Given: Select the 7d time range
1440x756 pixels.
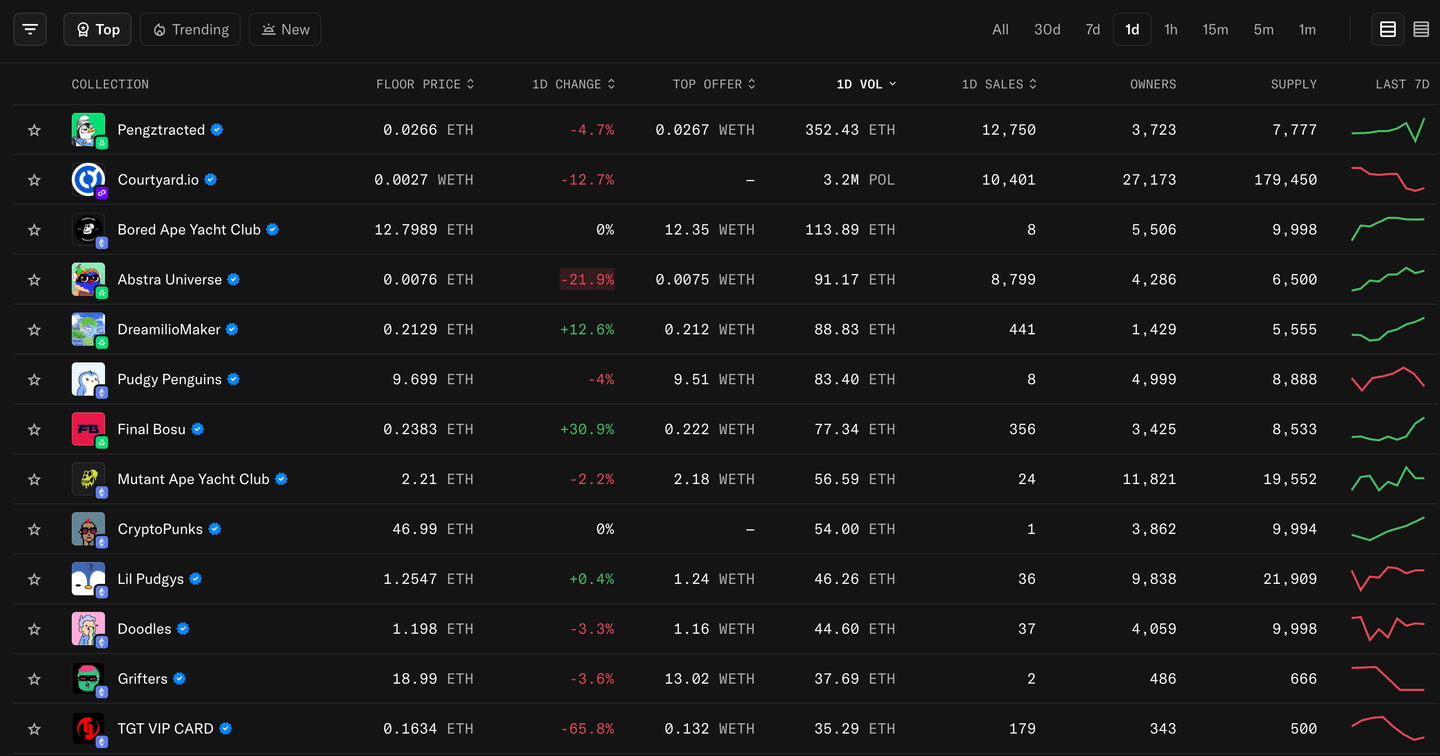Looking at the screenshot, I should coord(1092,29).
